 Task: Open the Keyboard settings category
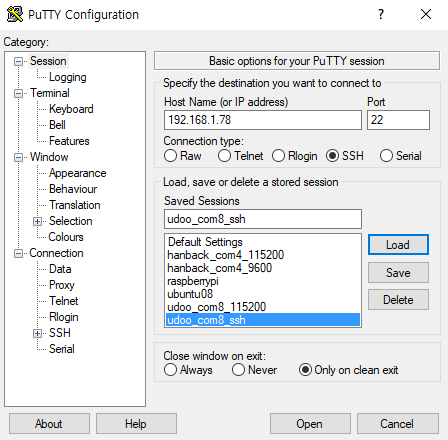(x=71, y=109)
